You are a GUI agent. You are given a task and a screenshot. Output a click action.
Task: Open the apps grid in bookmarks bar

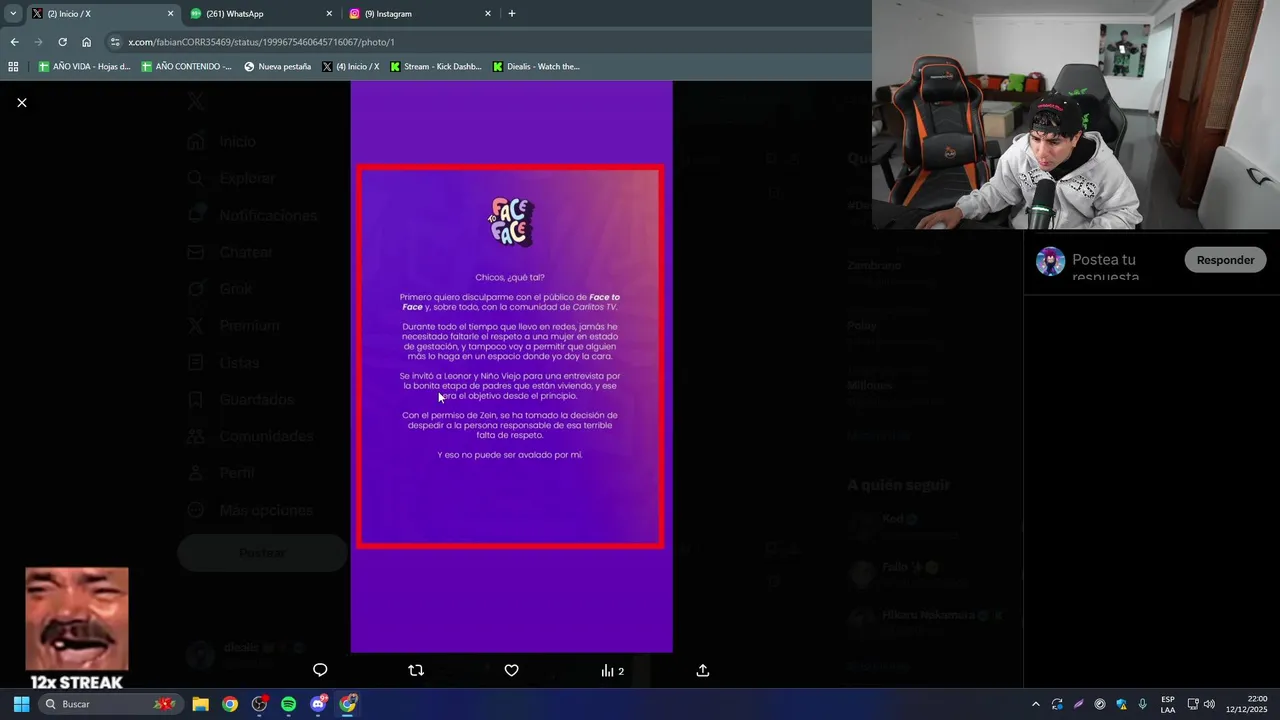pos(13,67)
